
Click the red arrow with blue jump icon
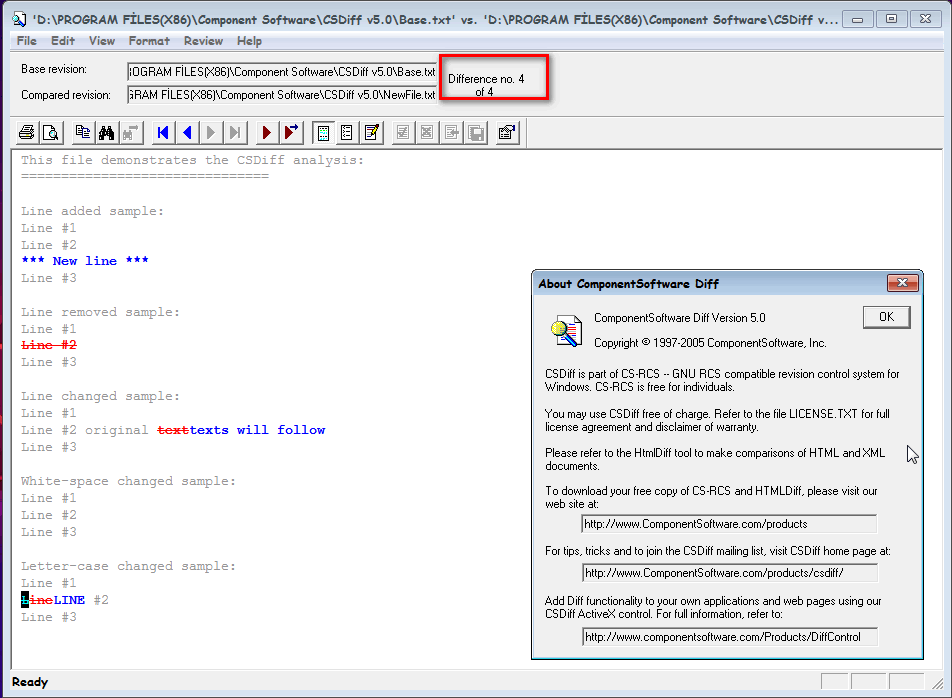[x=291, y=132]
